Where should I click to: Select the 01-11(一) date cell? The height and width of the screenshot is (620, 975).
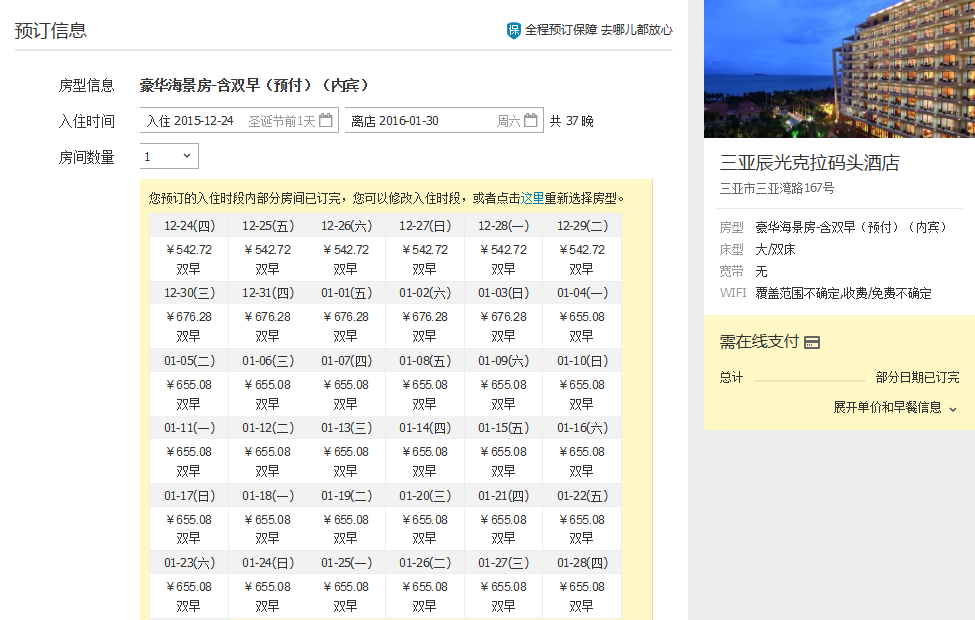coord(189,428)
